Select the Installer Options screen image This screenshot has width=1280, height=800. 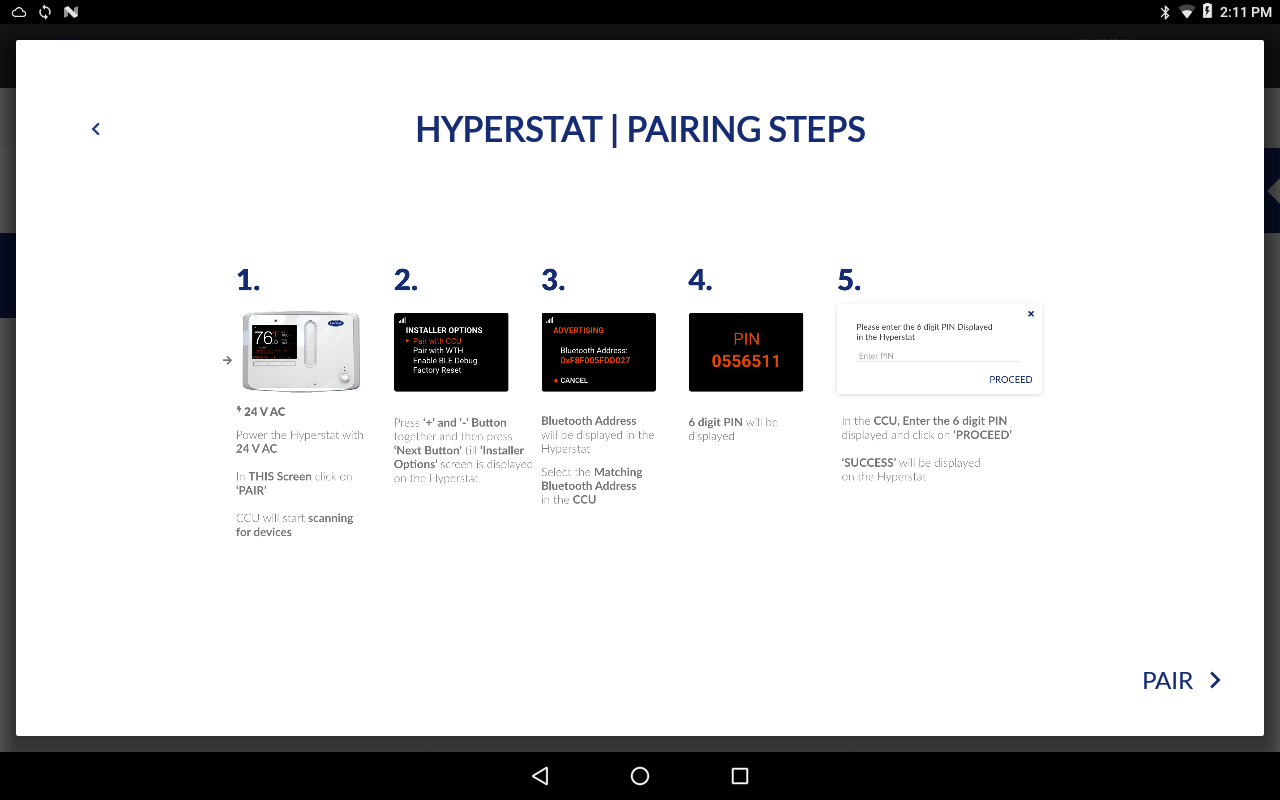(x=451, y=352)
